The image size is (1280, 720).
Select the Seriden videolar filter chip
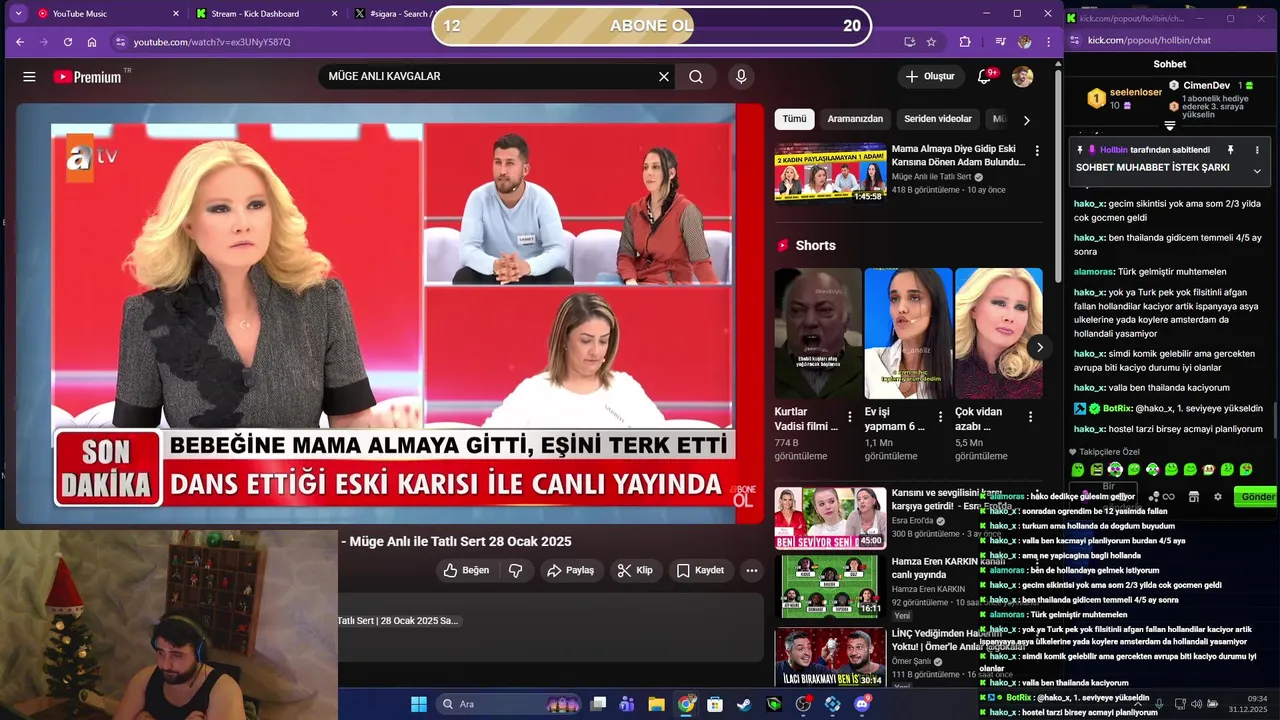coord(938,119)
